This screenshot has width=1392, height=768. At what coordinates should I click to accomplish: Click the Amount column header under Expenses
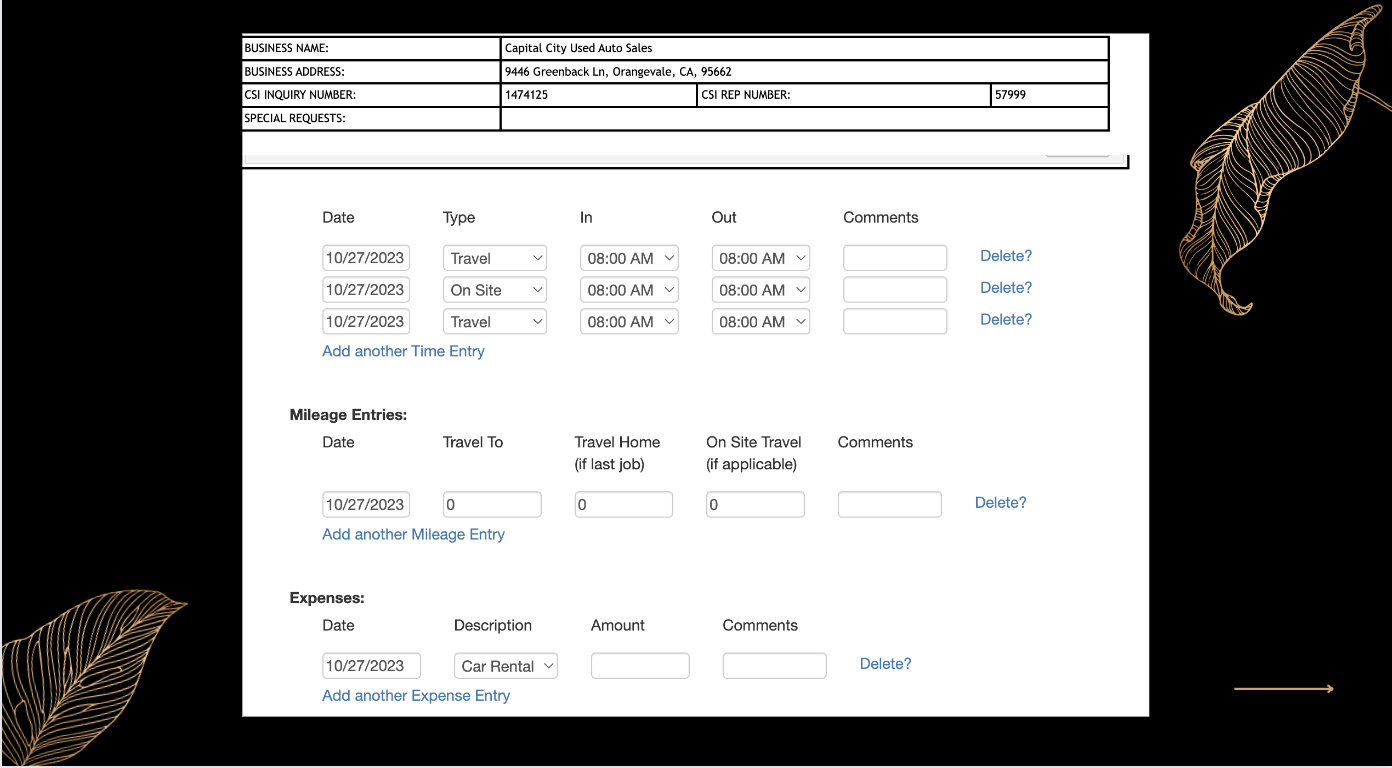tap(618, 625)
